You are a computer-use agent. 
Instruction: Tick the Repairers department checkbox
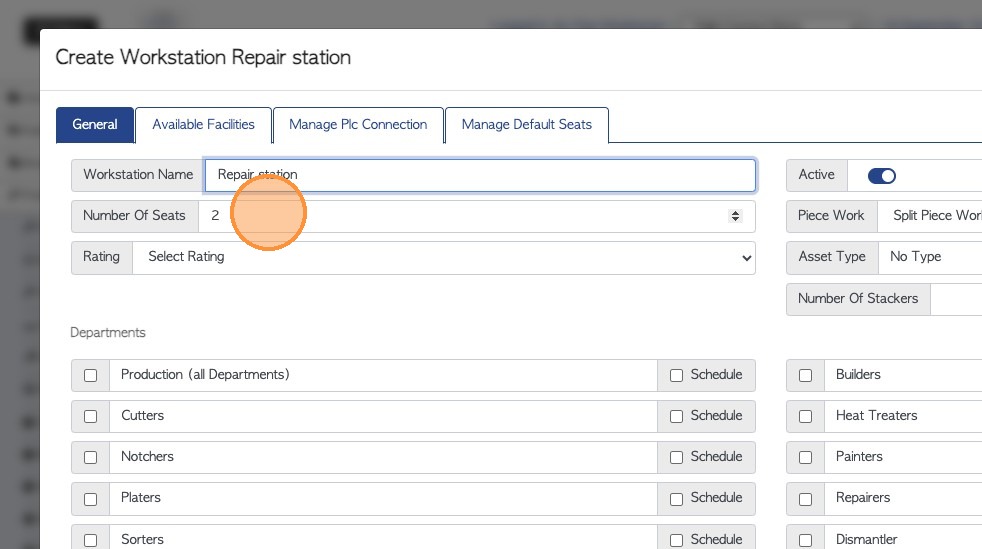tap(806, 499)
